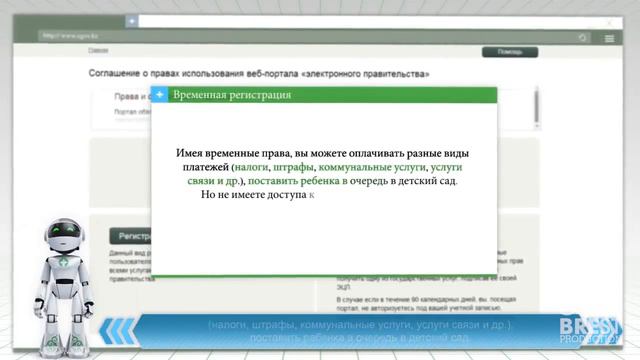Click the new tab plus icon
The width and height of the screenshot is (640, 360).
click(x=132, y=21)
